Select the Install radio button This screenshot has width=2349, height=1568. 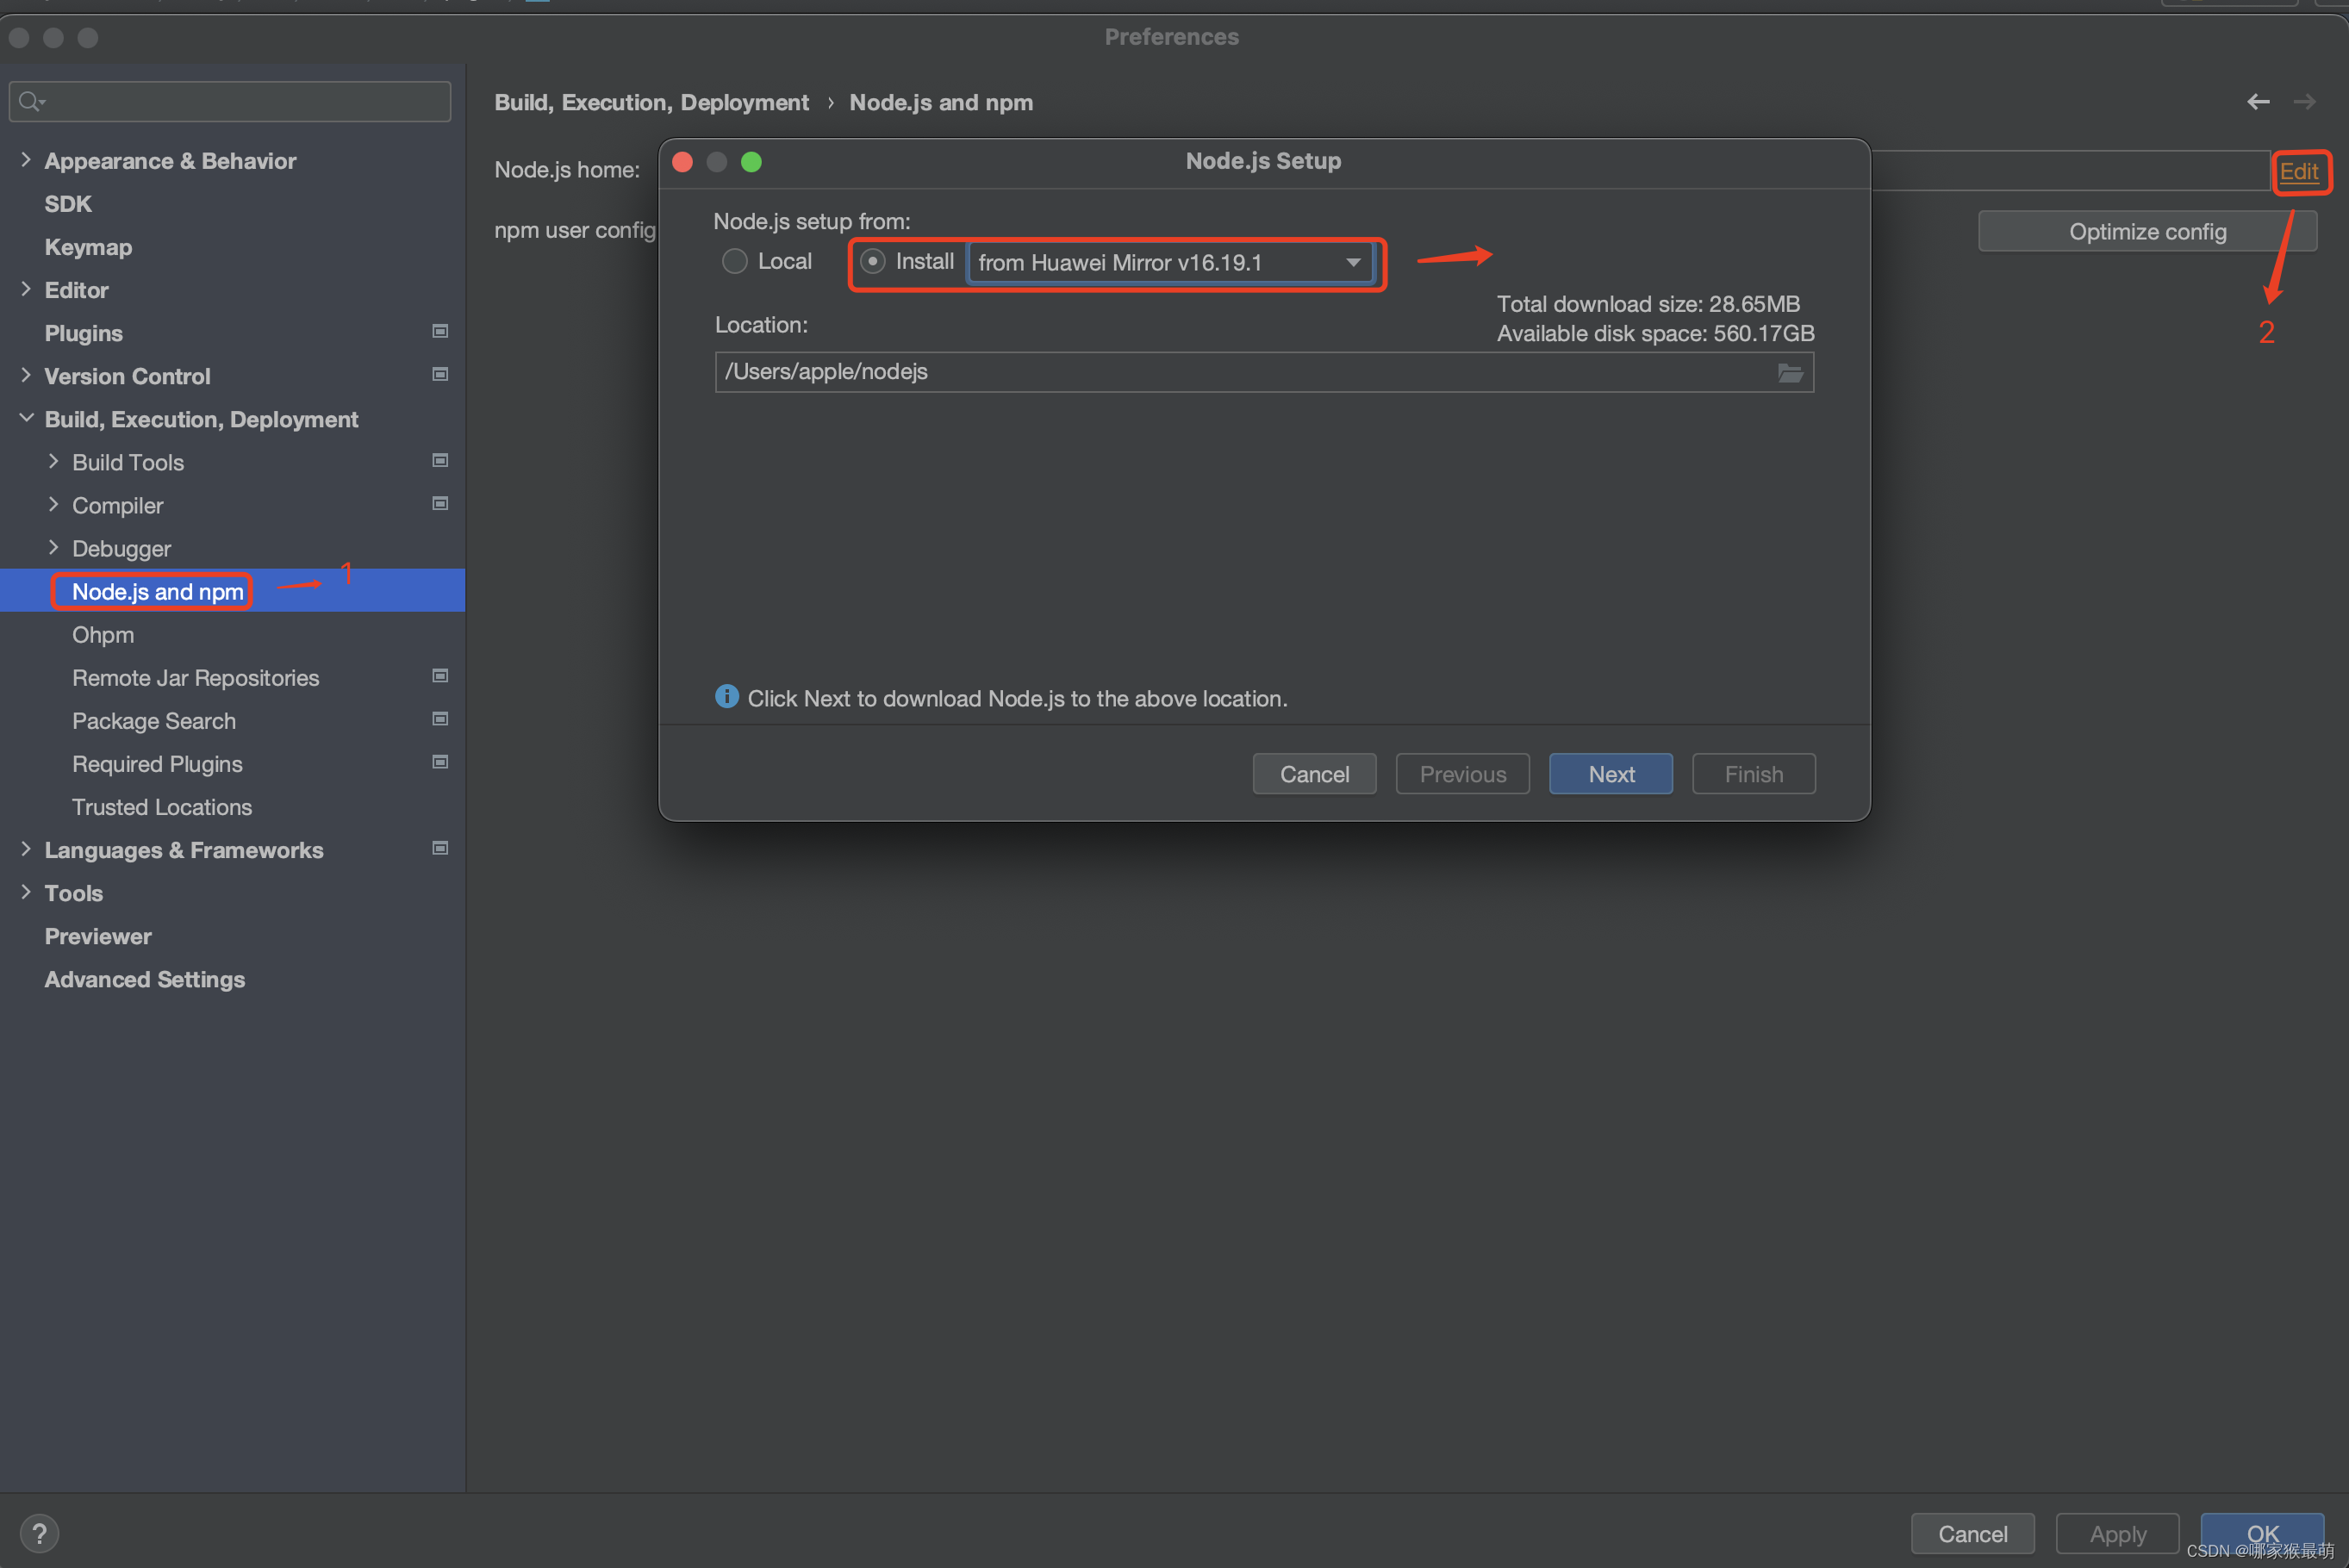tap(873, 262)
